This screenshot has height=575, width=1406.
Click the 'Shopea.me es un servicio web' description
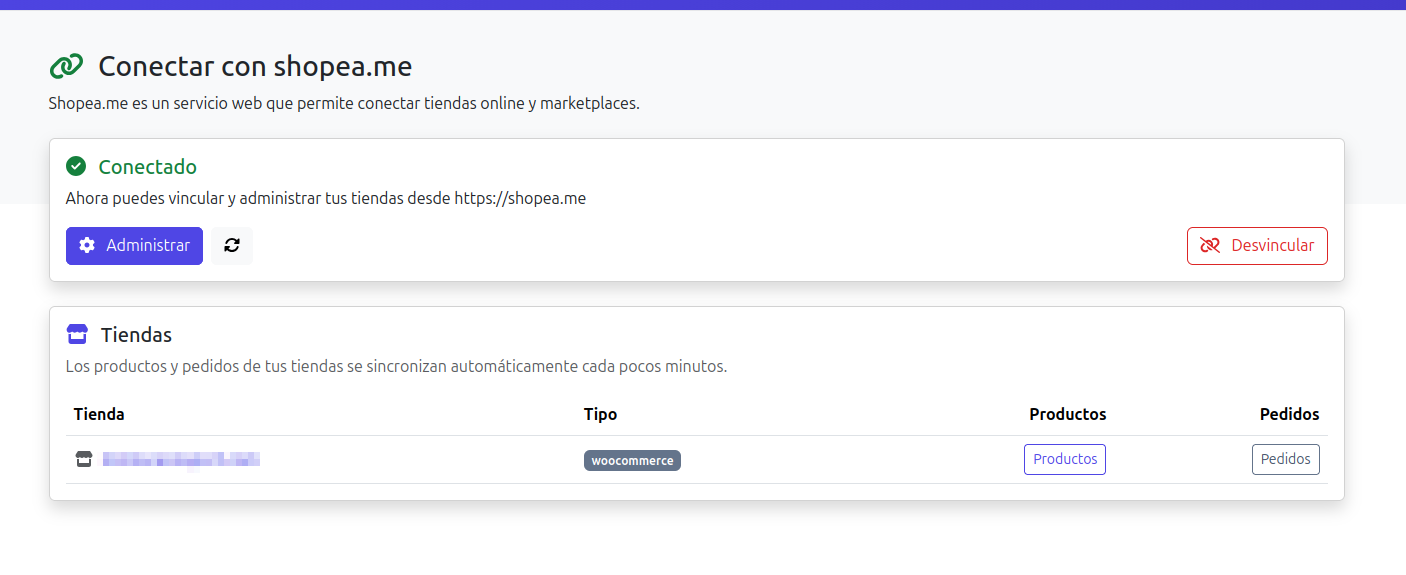pos(344,103)
